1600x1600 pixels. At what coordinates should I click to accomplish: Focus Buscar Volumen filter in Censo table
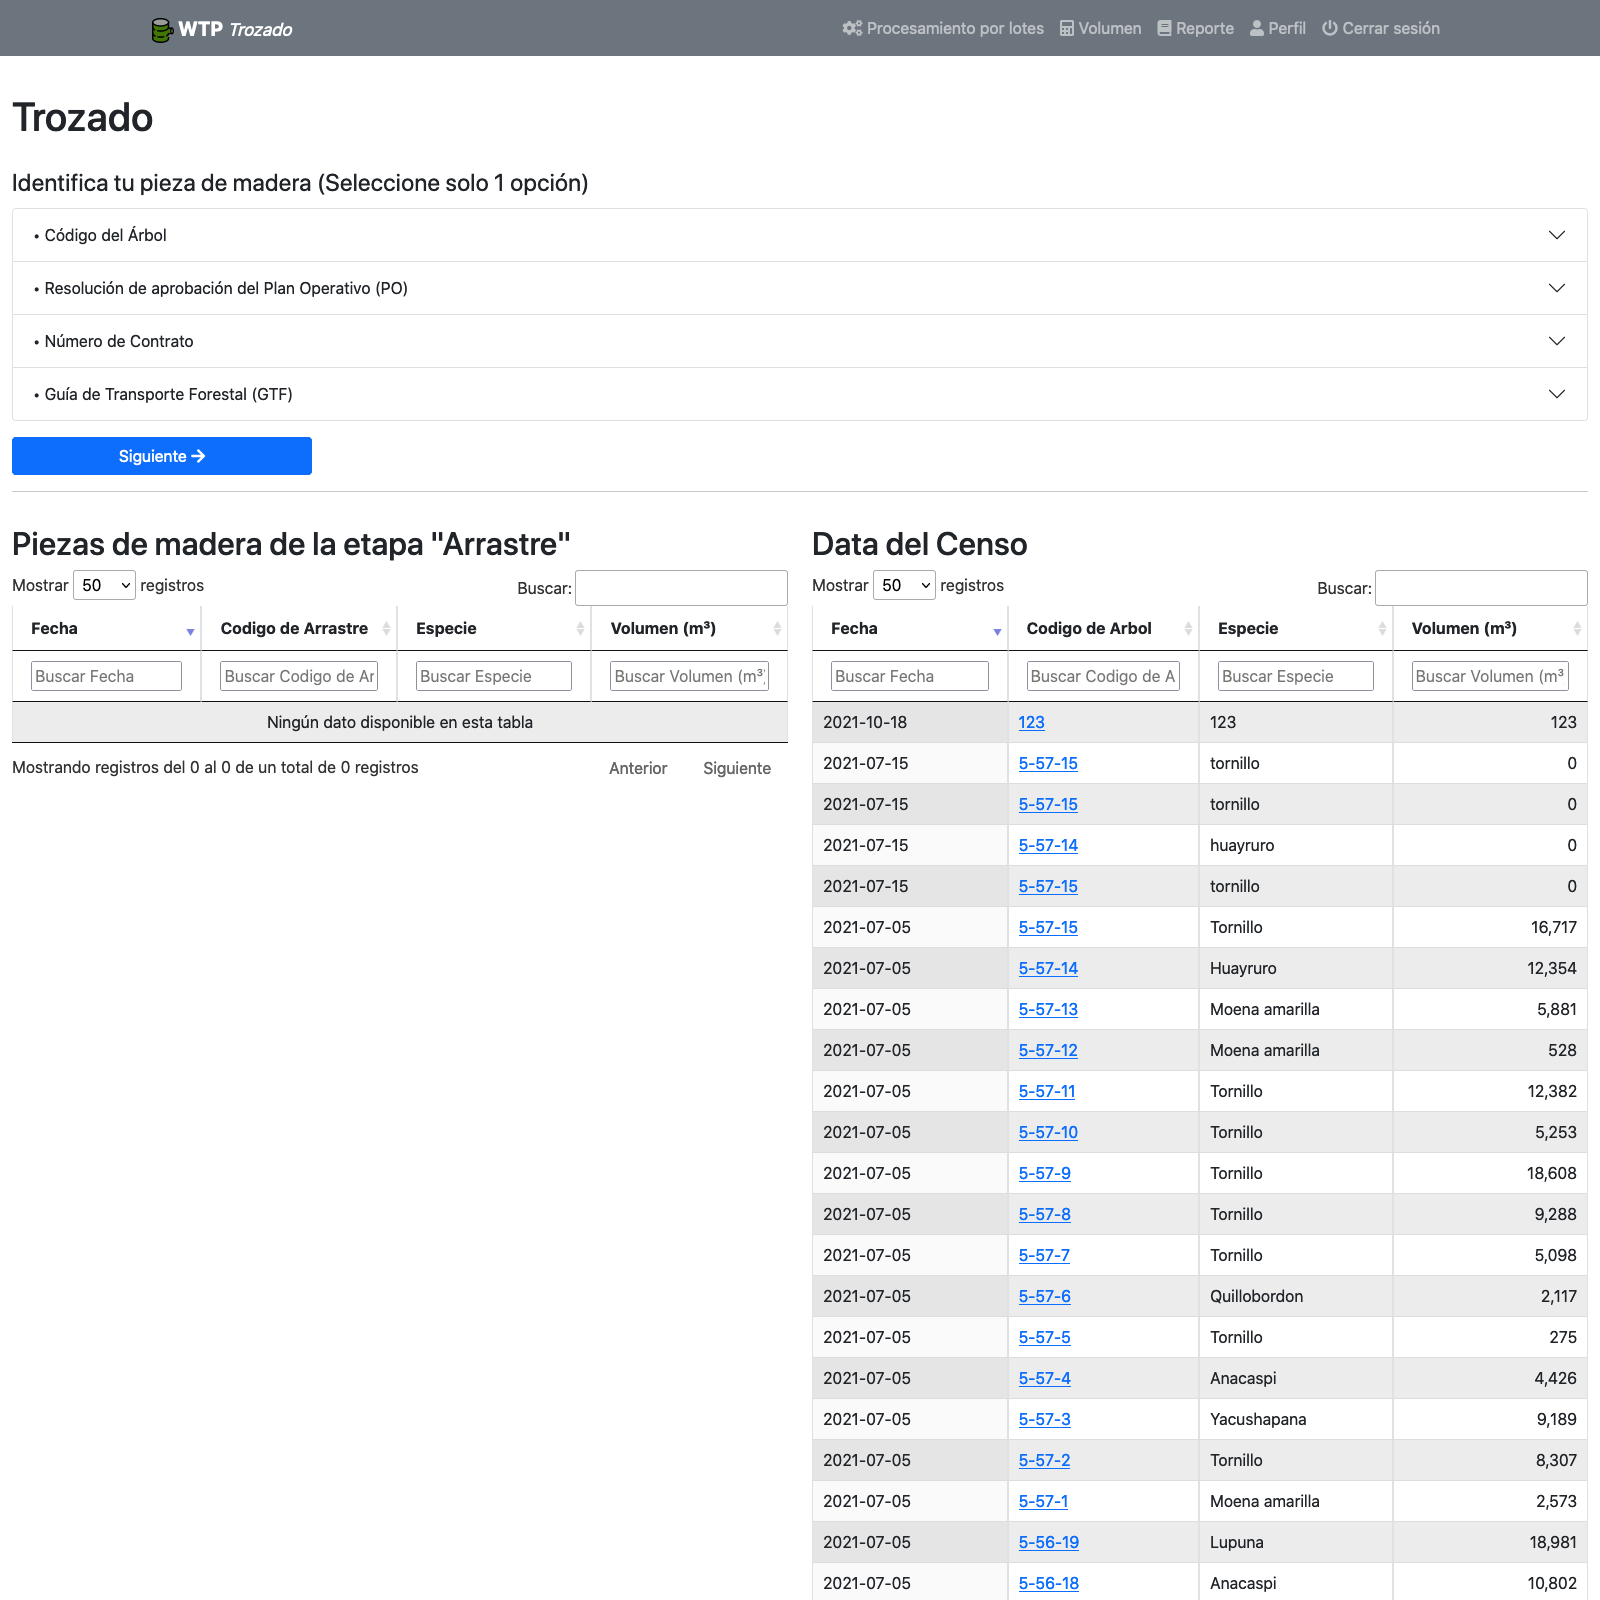click(x=1490, y=676)
